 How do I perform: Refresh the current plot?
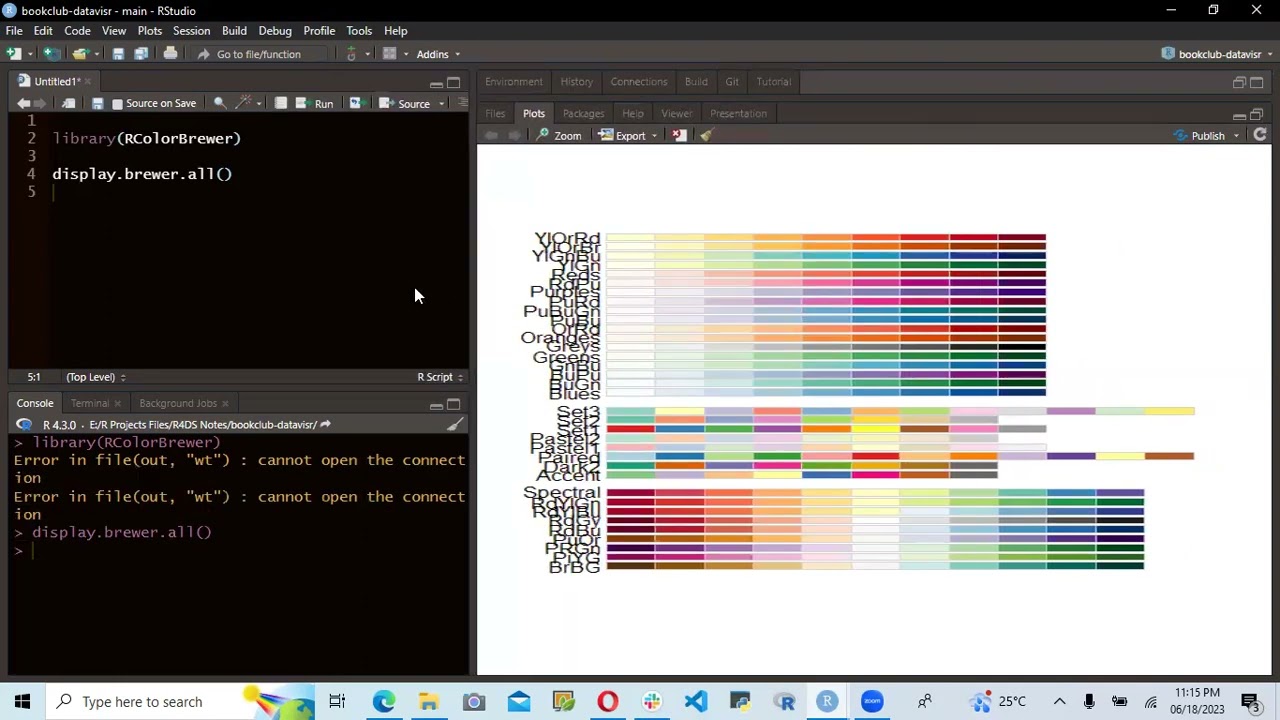point(1260,135)
